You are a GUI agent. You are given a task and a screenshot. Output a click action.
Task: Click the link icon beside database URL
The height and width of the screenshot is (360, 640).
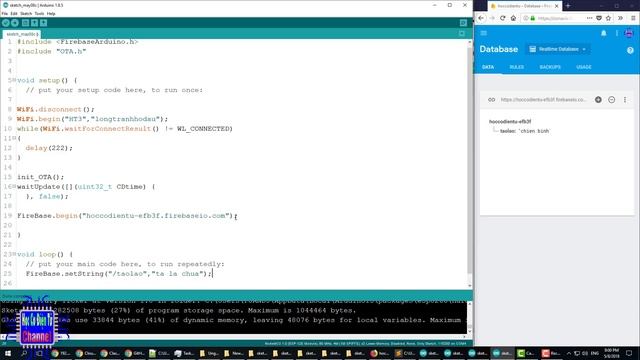[491, 100]
